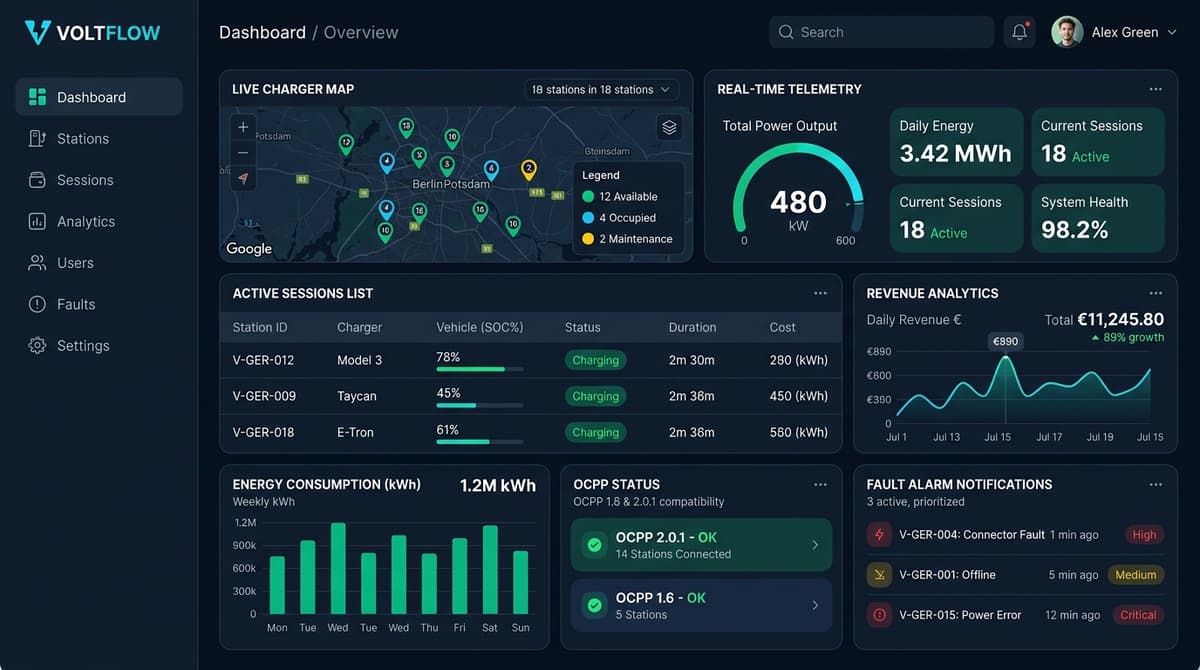1200x670 pixels.
Task: Click the Faults alert icon in sidebar
Action: [37, 304]
